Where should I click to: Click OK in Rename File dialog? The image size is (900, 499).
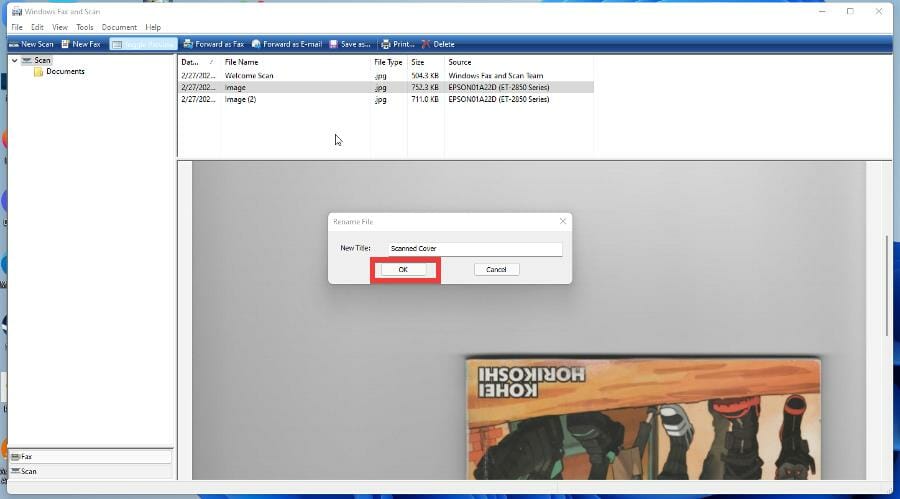[x=403, y=269]
